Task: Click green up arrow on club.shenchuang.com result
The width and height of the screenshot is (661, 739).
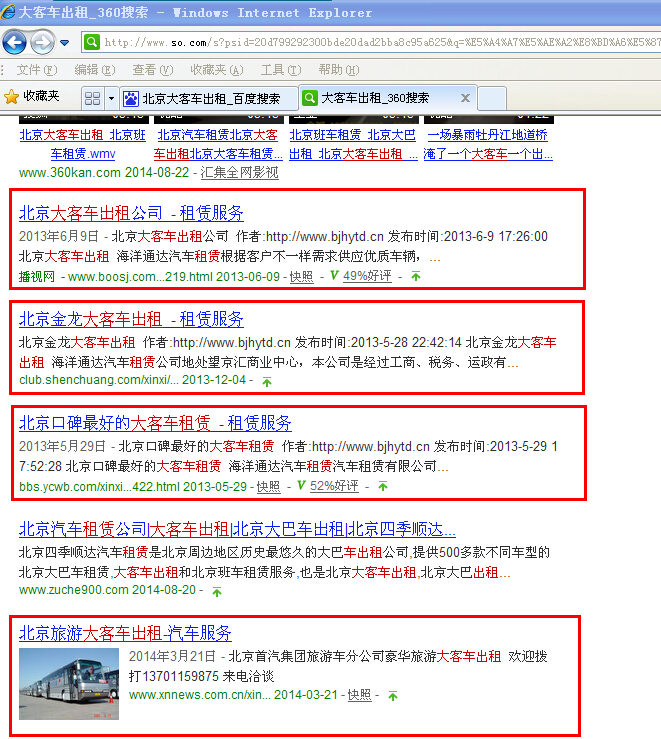Action: 267,381
